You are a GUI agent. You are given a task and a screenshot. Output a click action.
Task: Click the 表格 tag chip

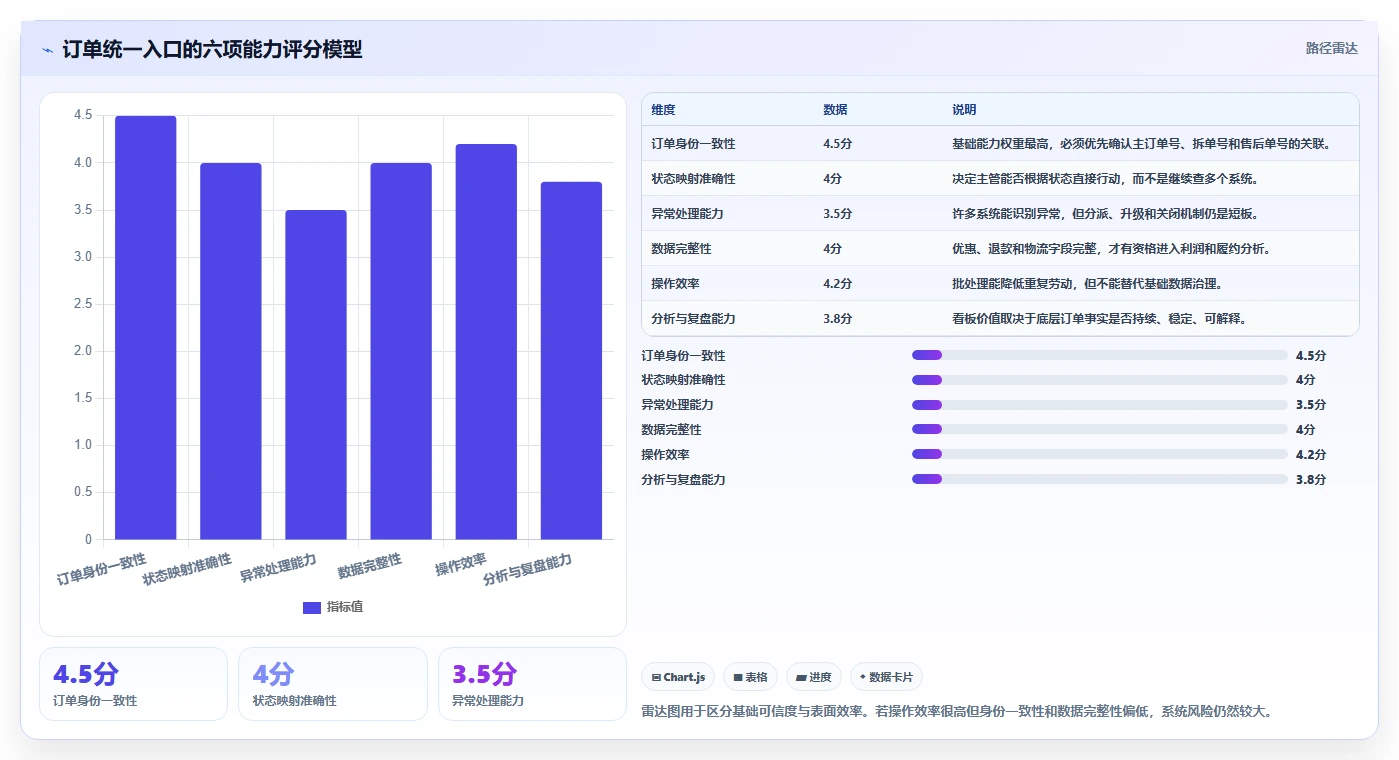[x=751, y=677]
